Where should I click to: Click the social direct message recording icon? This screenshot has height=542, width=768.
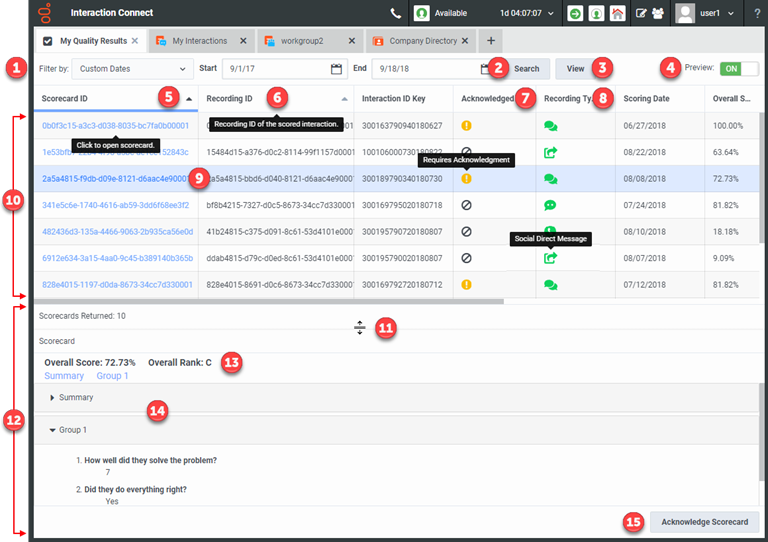pos(551,257)
